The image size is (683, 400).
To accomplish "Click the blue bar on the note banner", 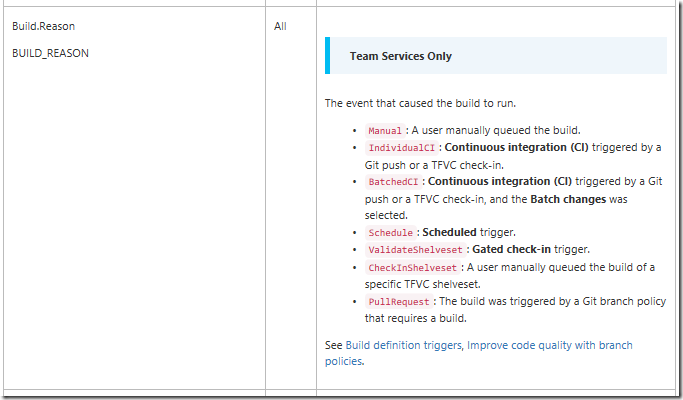I will coord(328,56).
